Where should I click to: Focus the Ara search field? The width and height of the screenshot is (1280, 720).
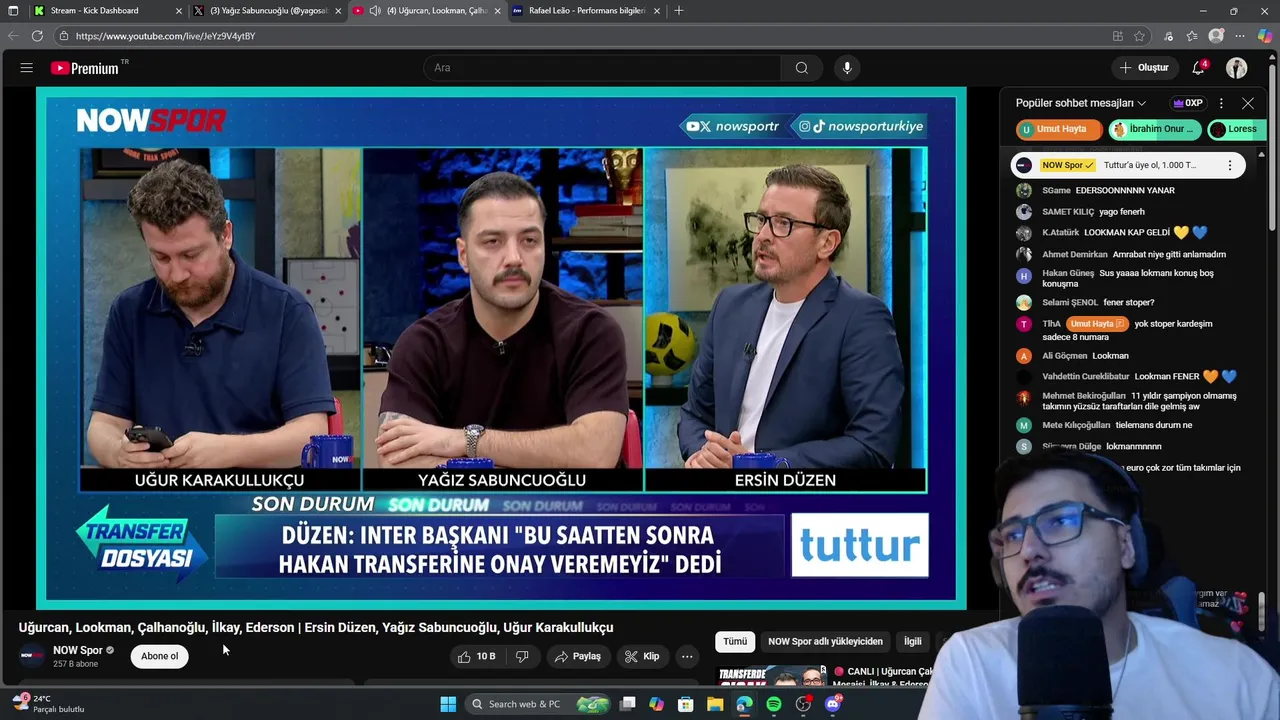click(602, 68)
